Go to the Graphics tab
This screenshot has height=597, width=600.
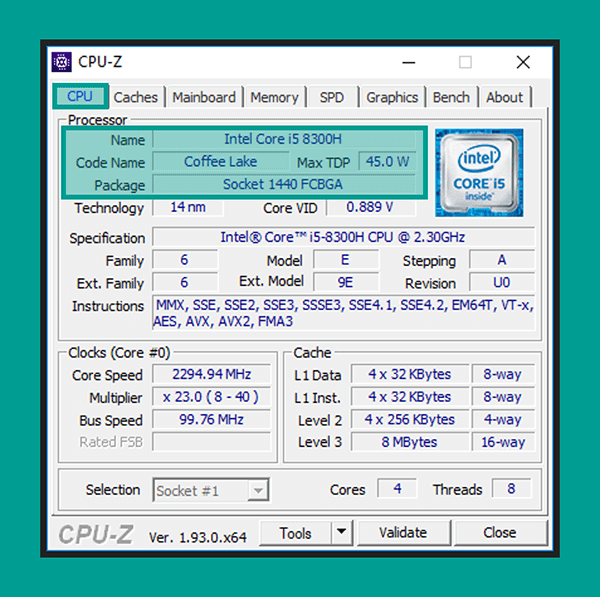point(392,97)
